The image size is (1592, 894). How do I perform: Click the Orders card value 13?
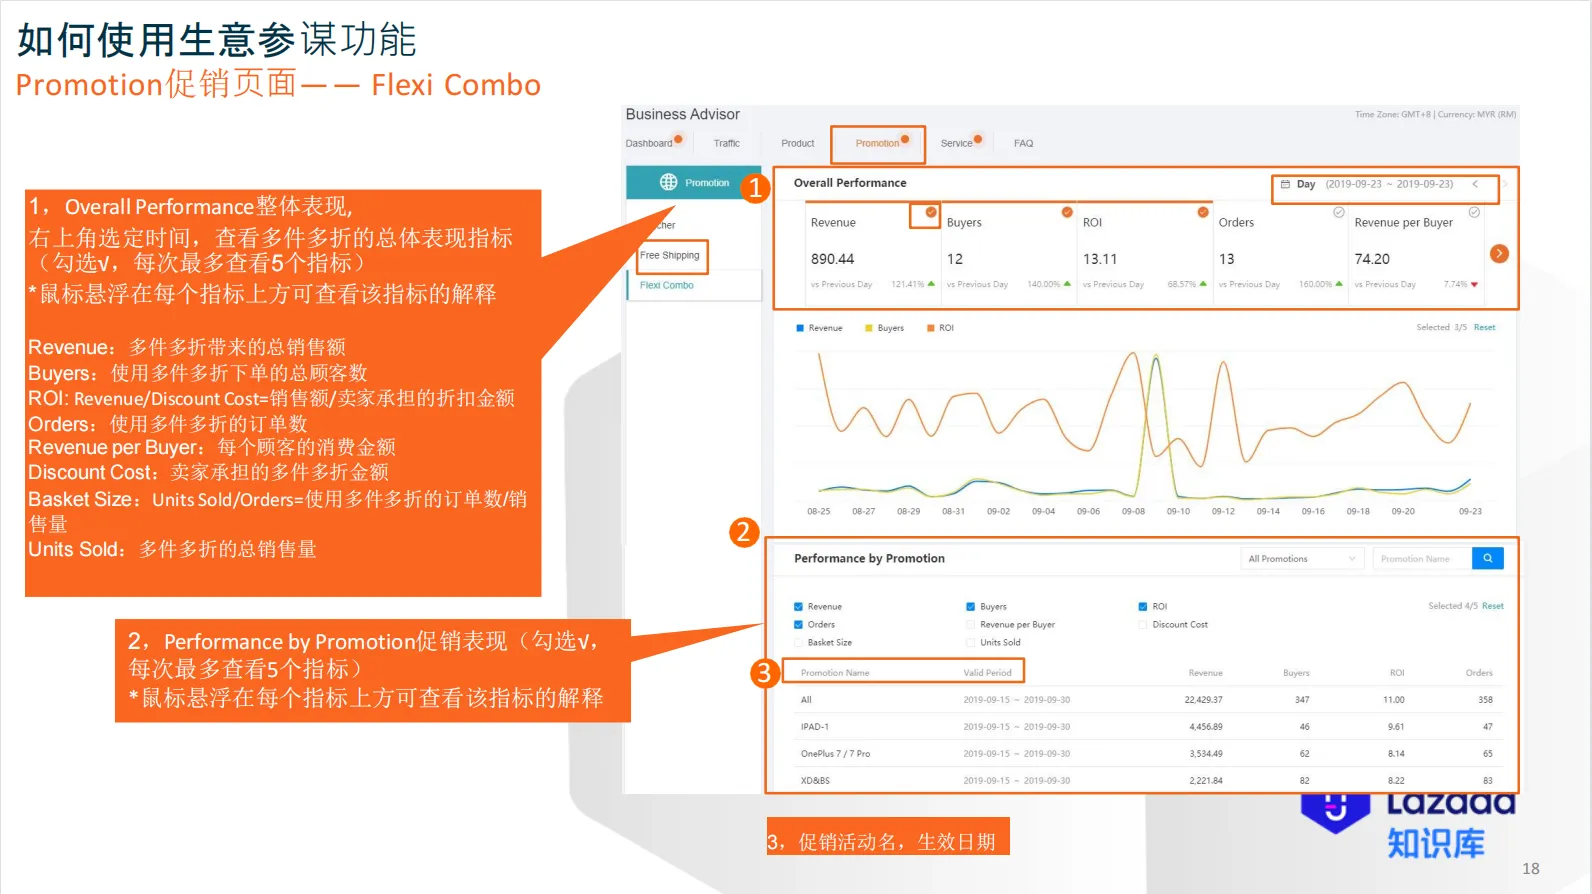(1227, 259)
